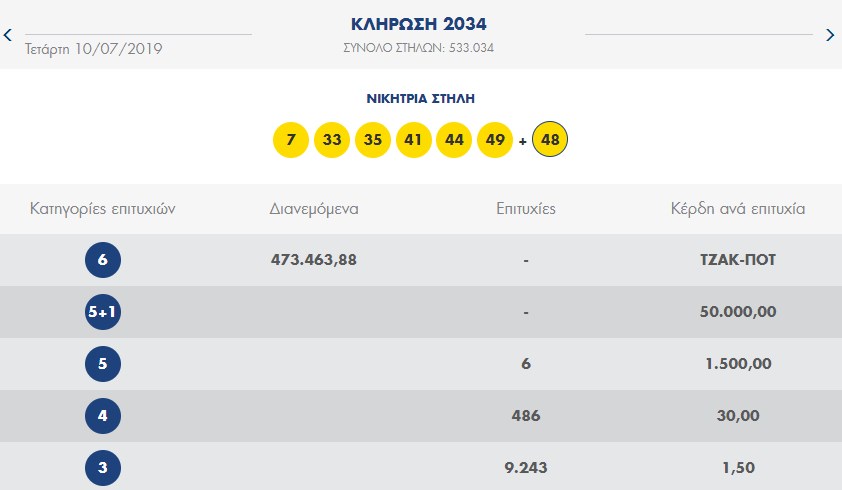Select yellow ball number 35
This screenshot has width=842, height=490.
point(373,140)
